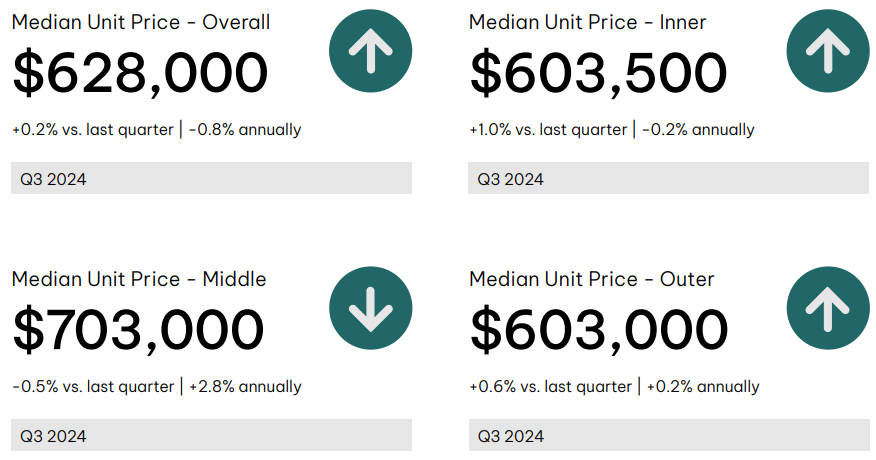Select the $603,500 inner median price figure

click(x=598, y=73)
